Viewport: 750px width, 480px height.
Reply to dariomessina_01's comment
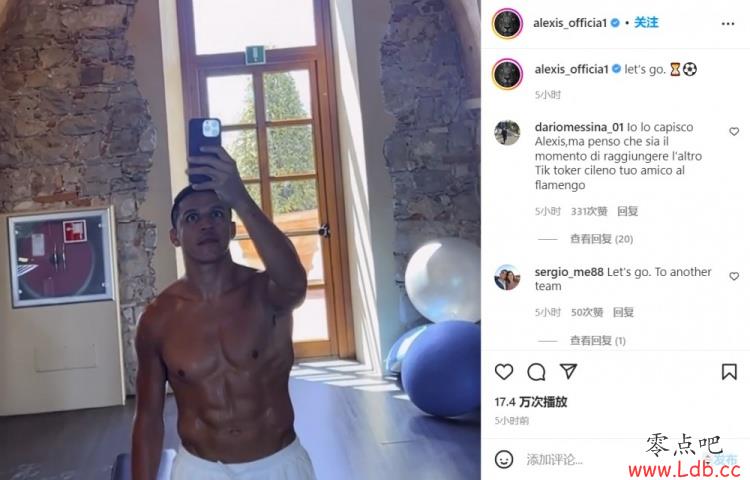tap(627, 211)
